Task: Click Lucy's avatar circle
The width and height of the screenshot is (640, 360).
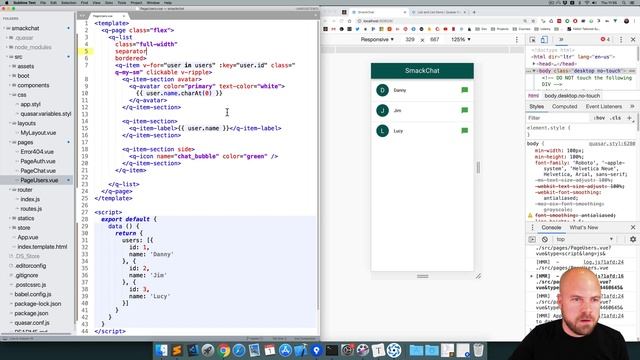Action: (x=382, y=131)
